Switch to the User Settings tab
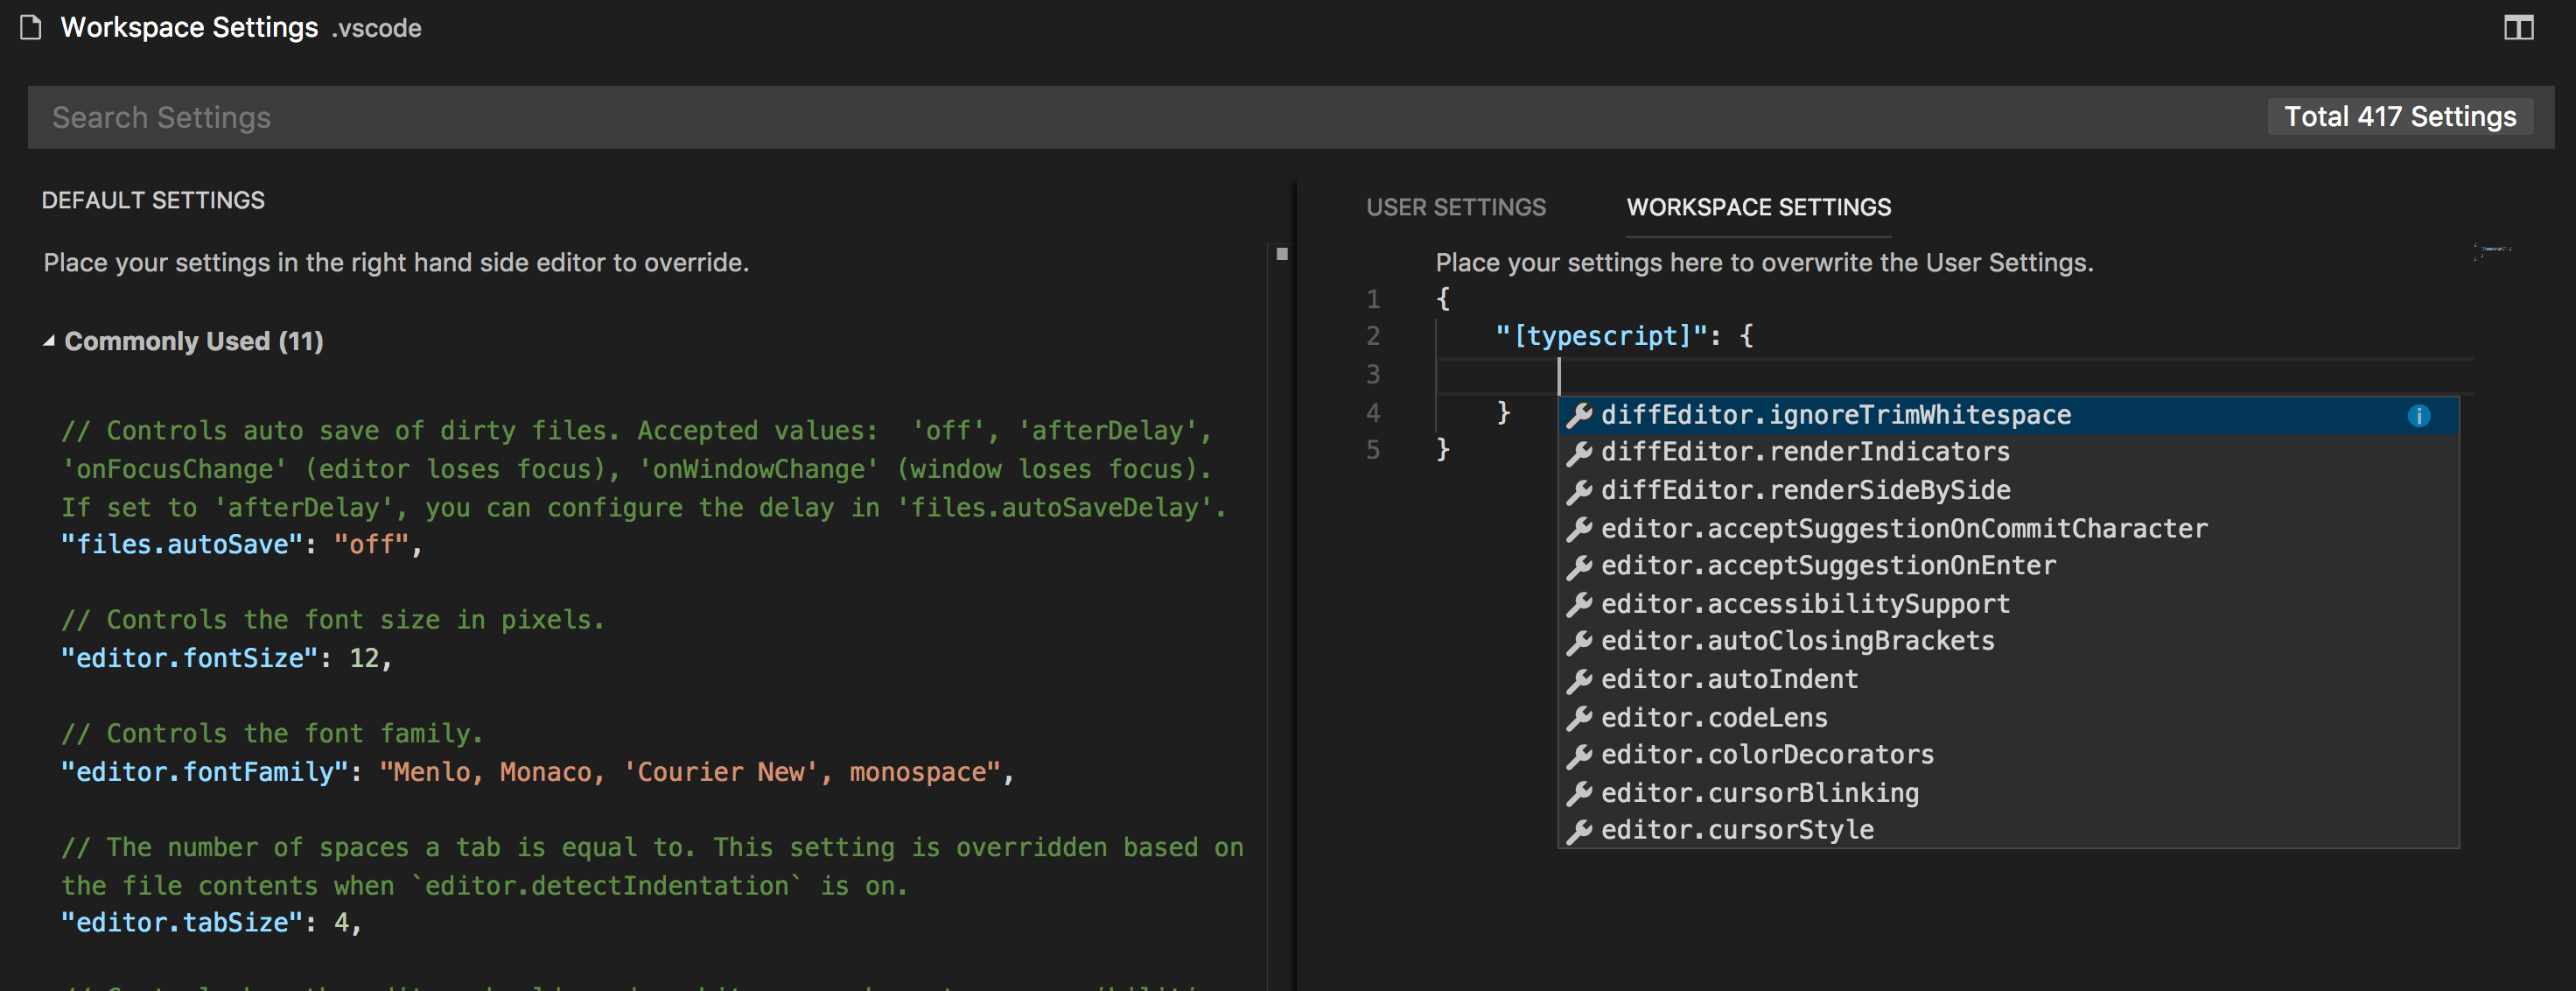This screenshot has width=2576, height=991. 1455,207
